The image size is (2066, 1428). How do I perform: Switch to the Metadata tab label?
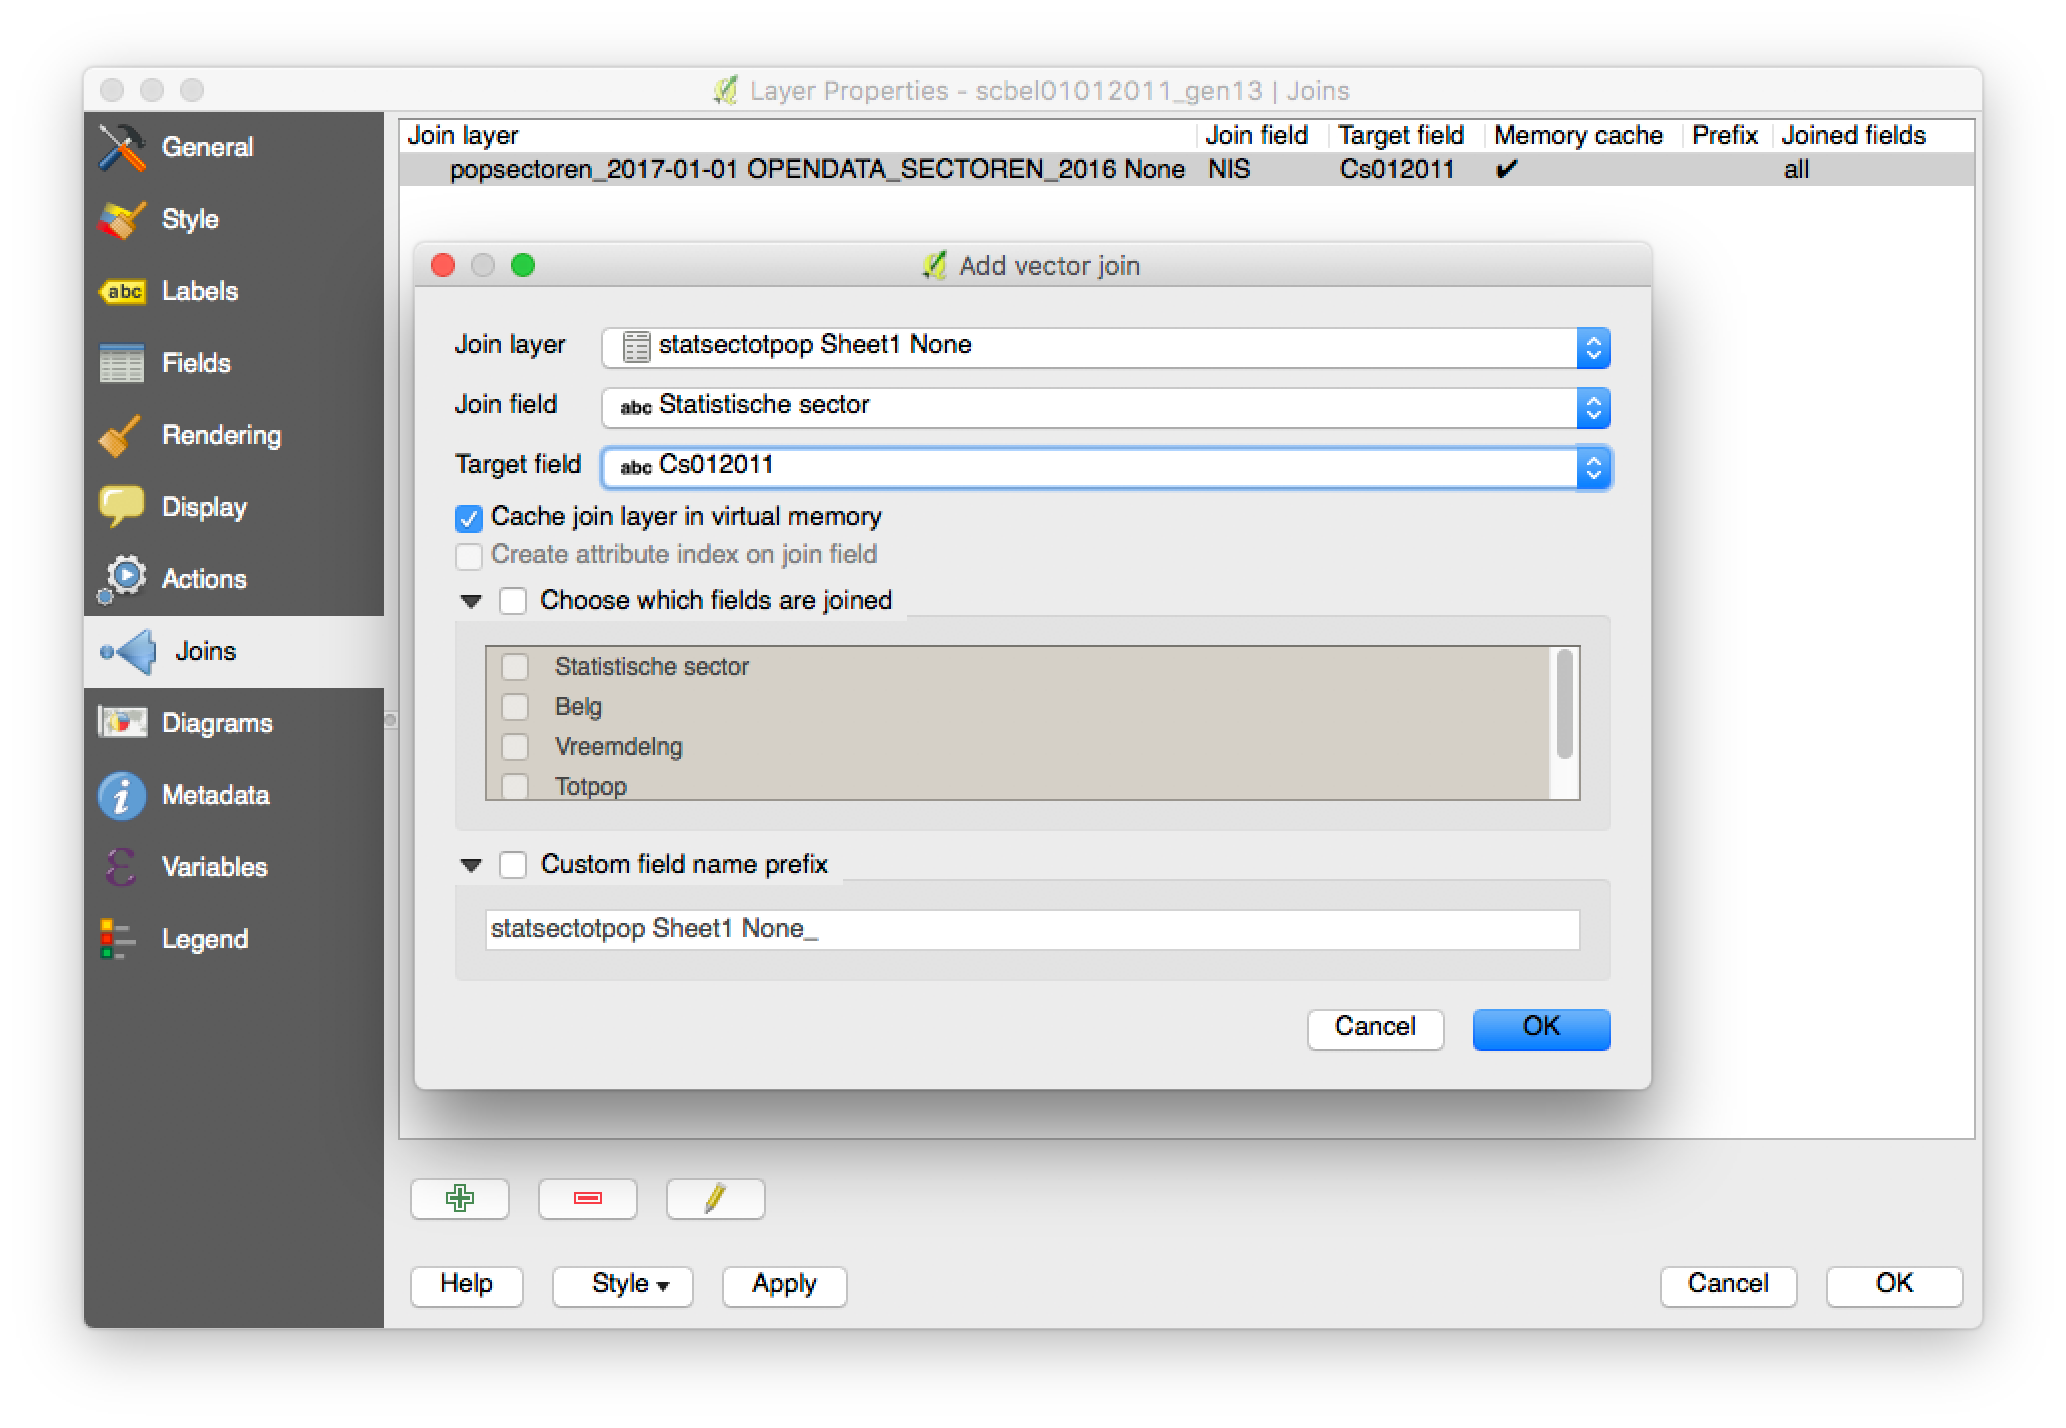tap(216, 795)
